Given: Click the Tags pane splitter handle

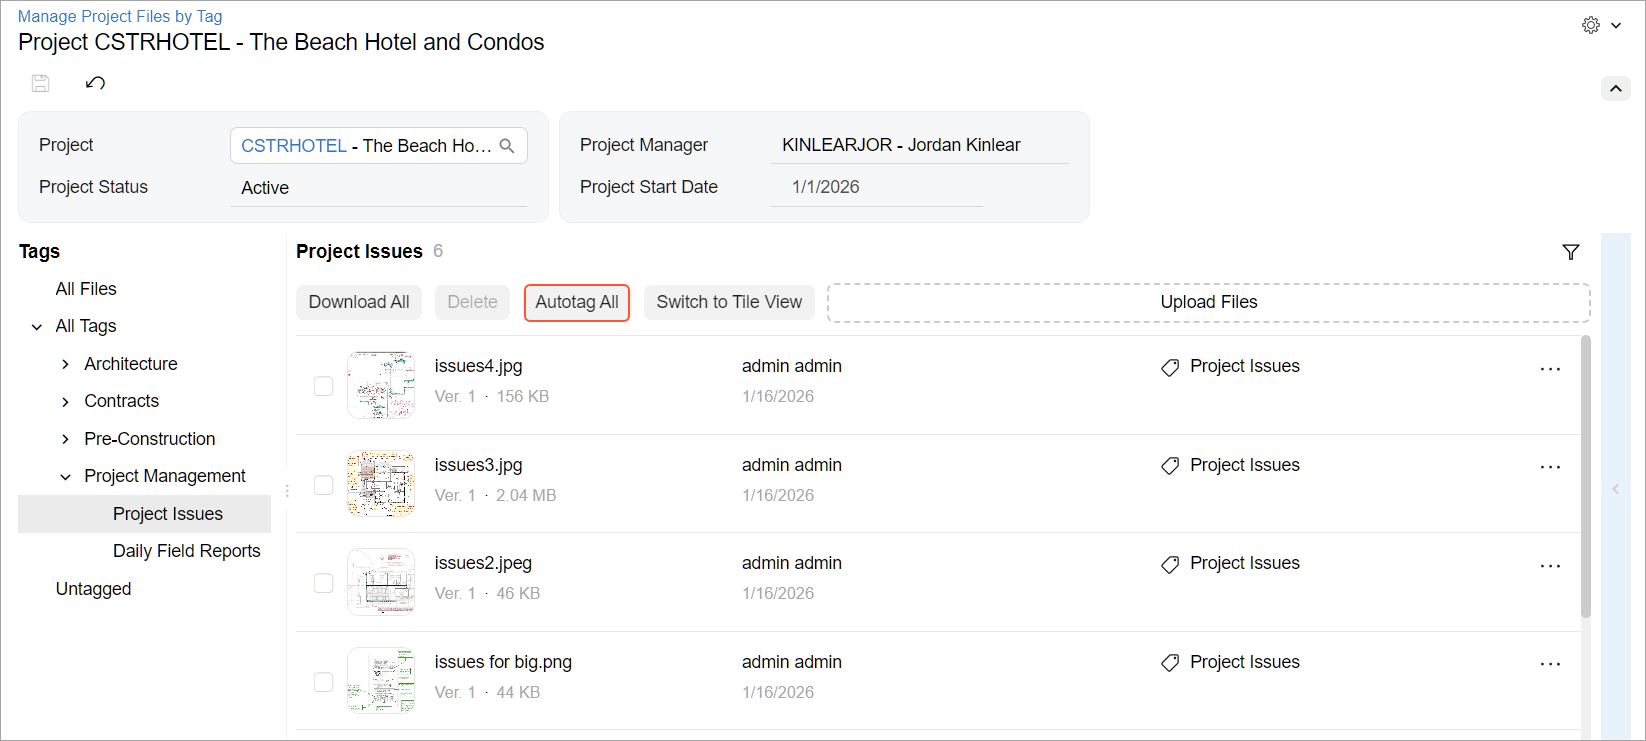Looking at the screenshot, I should (x=287, y=490).
